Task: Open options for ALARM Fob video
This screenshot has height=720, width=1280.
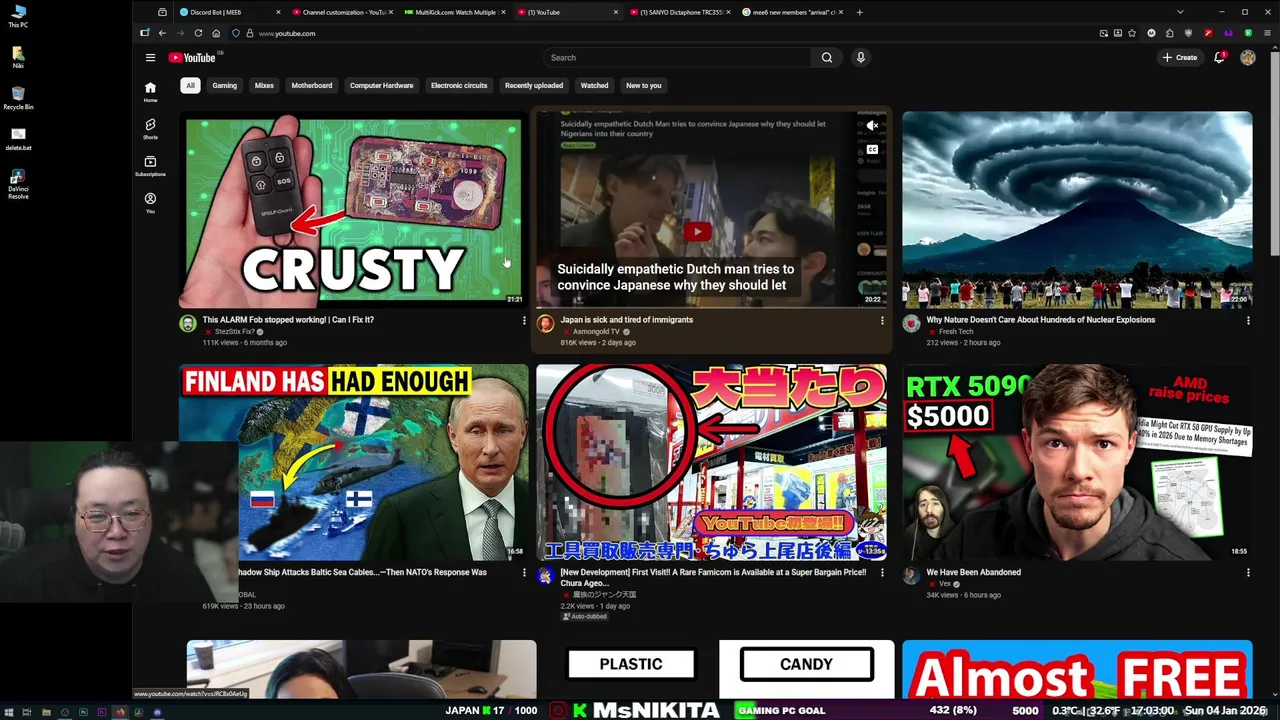Action: [524, 320]
